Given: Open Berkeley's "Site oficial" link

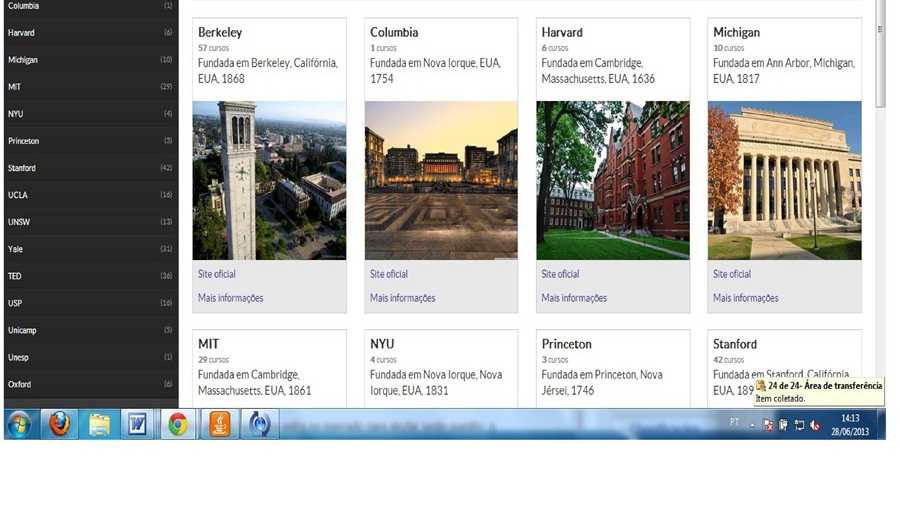Looking at the screenshot, I should click(217, 274).
